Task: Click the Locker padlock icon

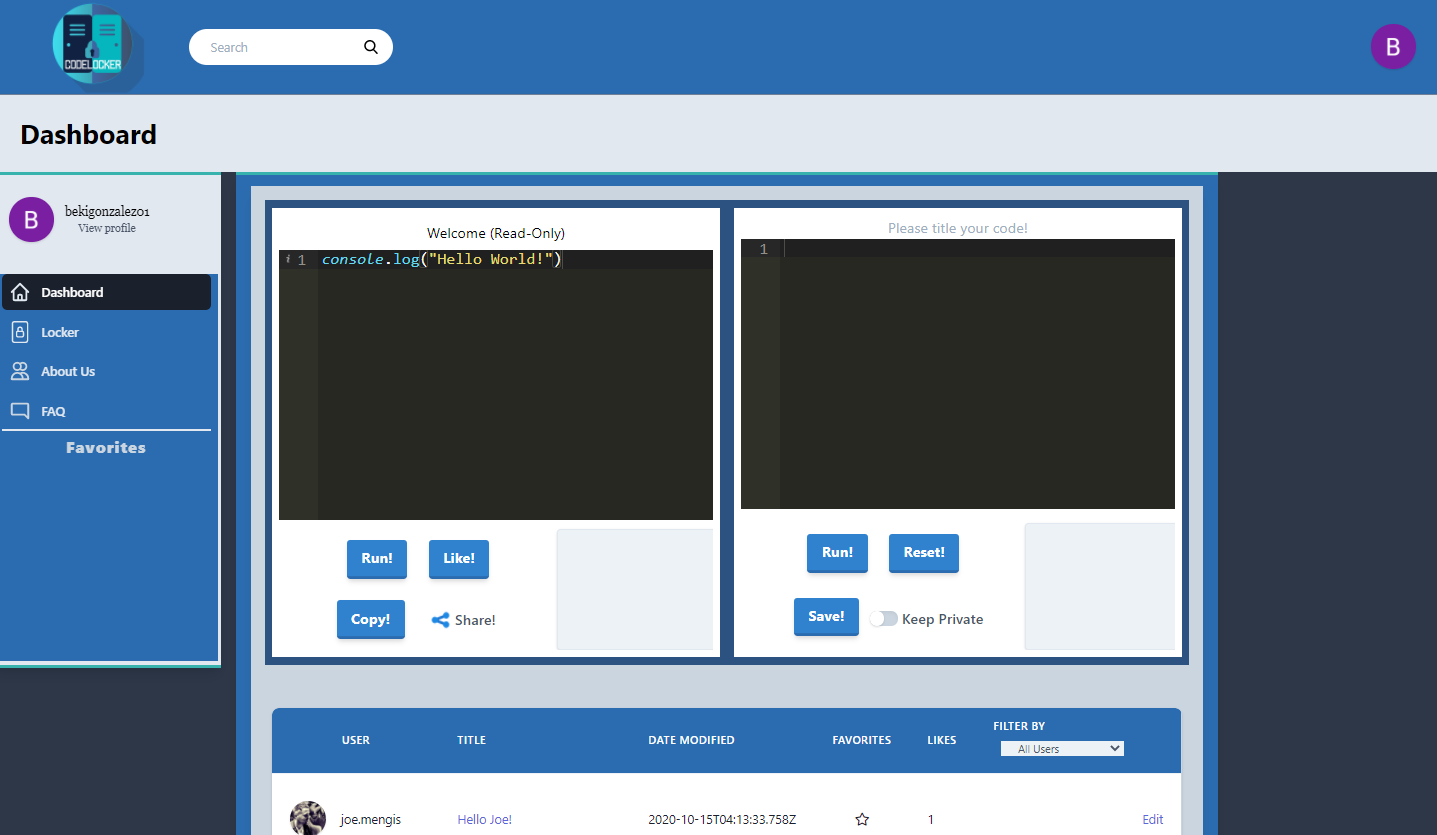Action: click(19, 332)
